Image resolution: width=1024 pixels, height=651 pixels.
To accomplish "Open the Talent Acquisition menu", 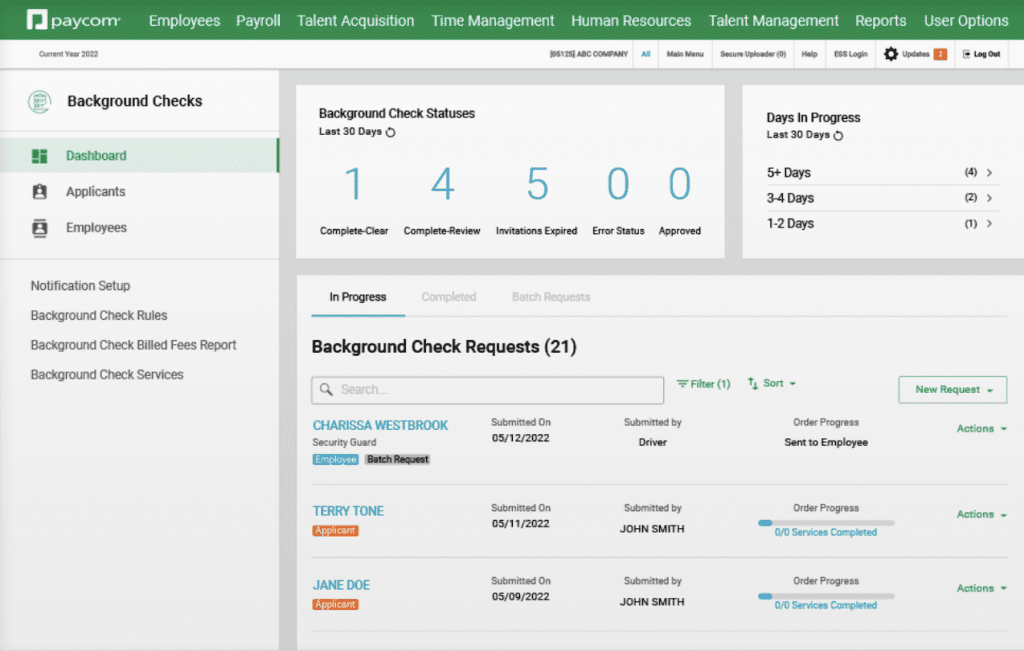I will pos(355,20).
